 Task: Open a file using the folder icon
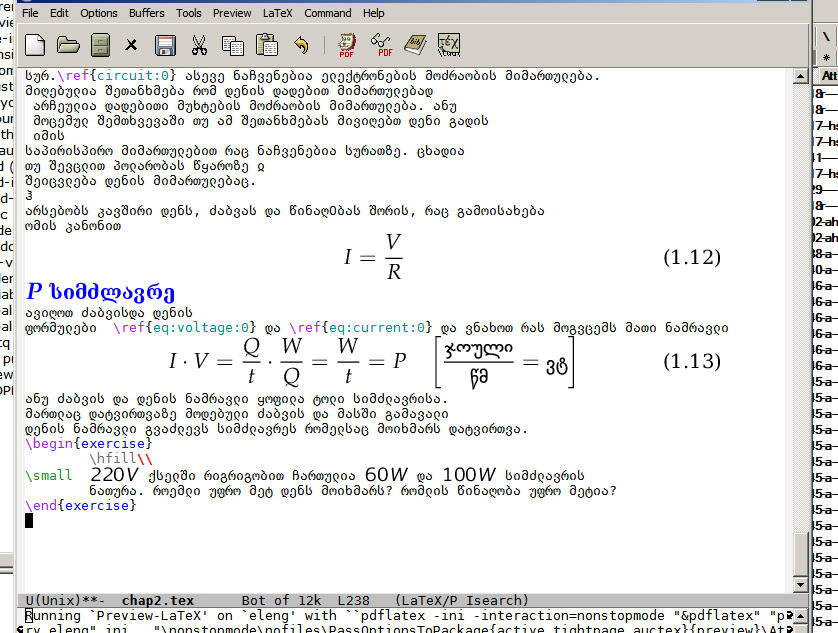(x=68, y=45)
